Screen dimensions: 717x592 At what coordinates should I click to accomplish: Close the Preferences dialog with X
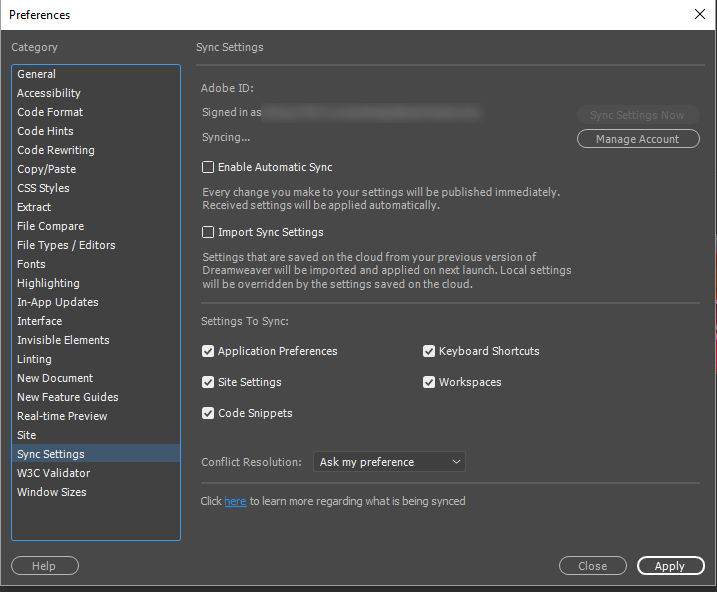pos(700,14)
